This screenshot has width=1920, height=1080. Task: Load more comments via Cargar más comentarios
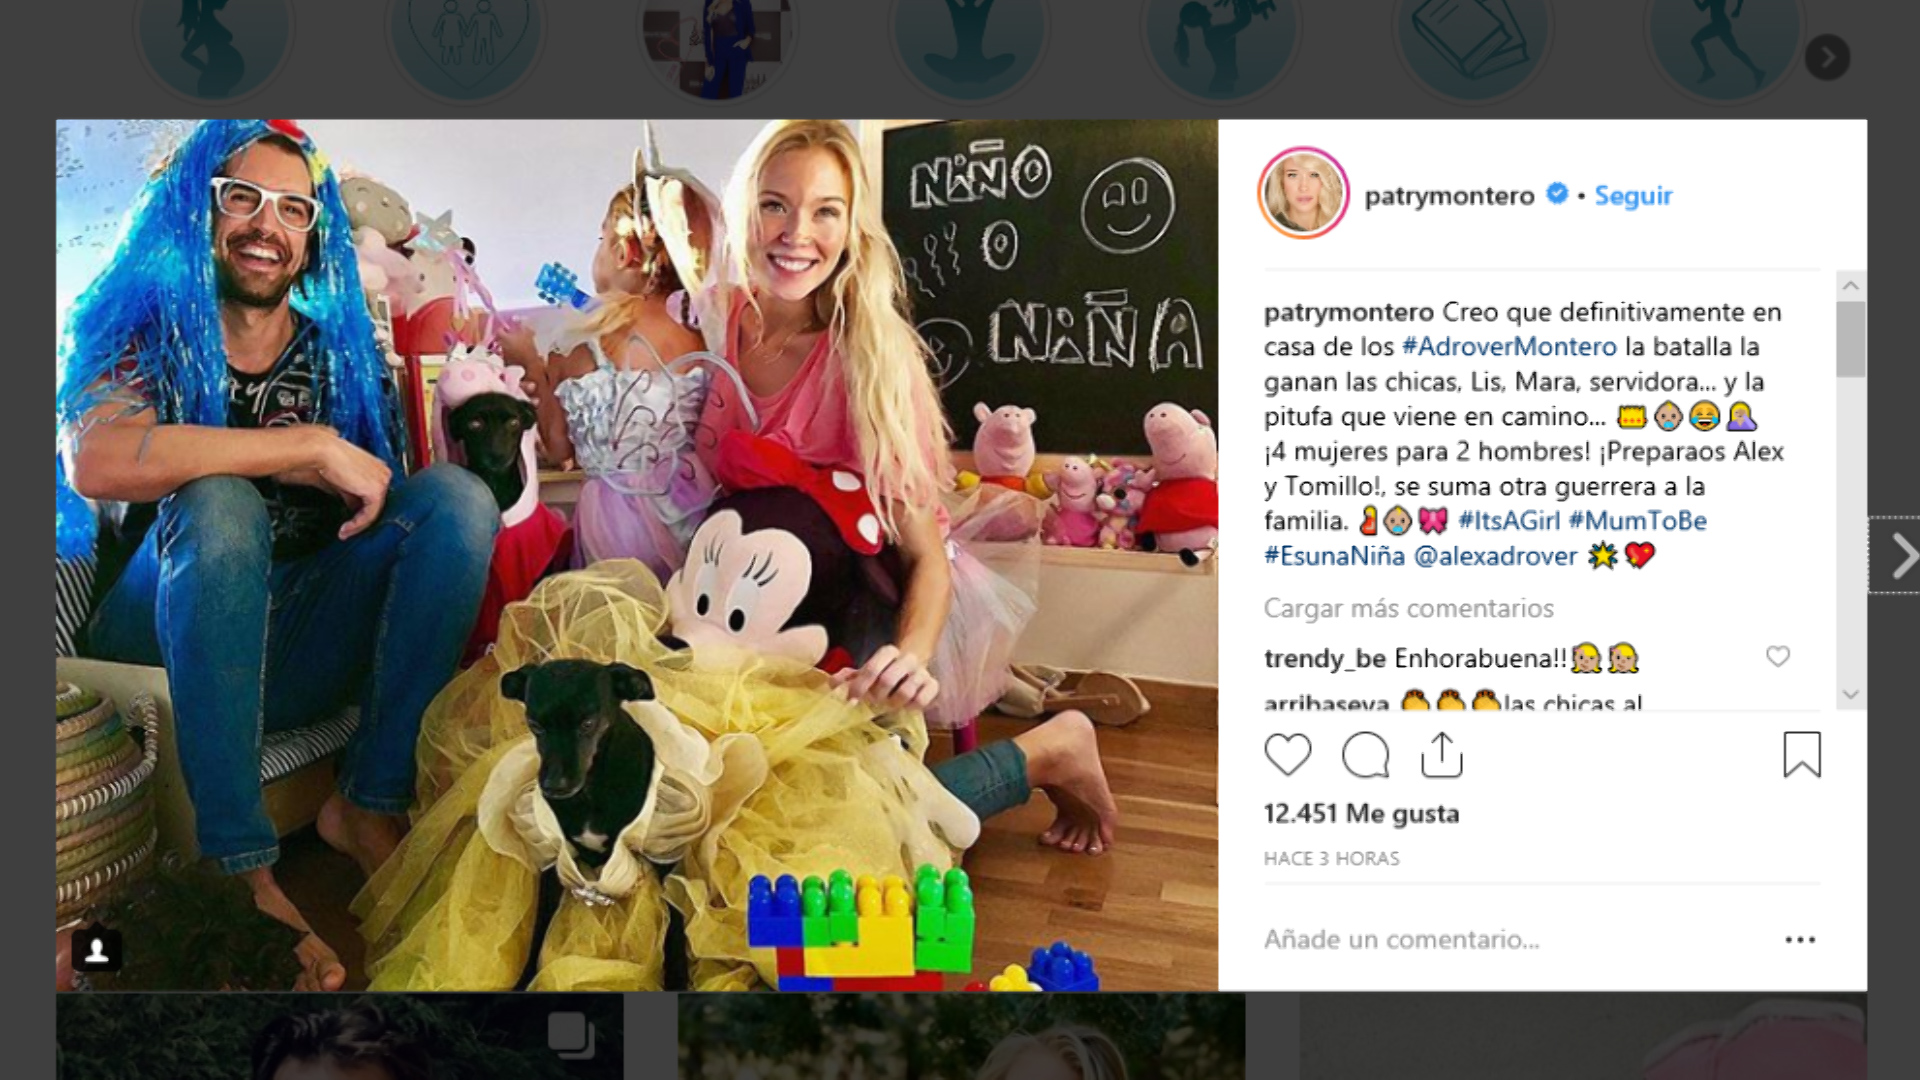pos(1408,608)
